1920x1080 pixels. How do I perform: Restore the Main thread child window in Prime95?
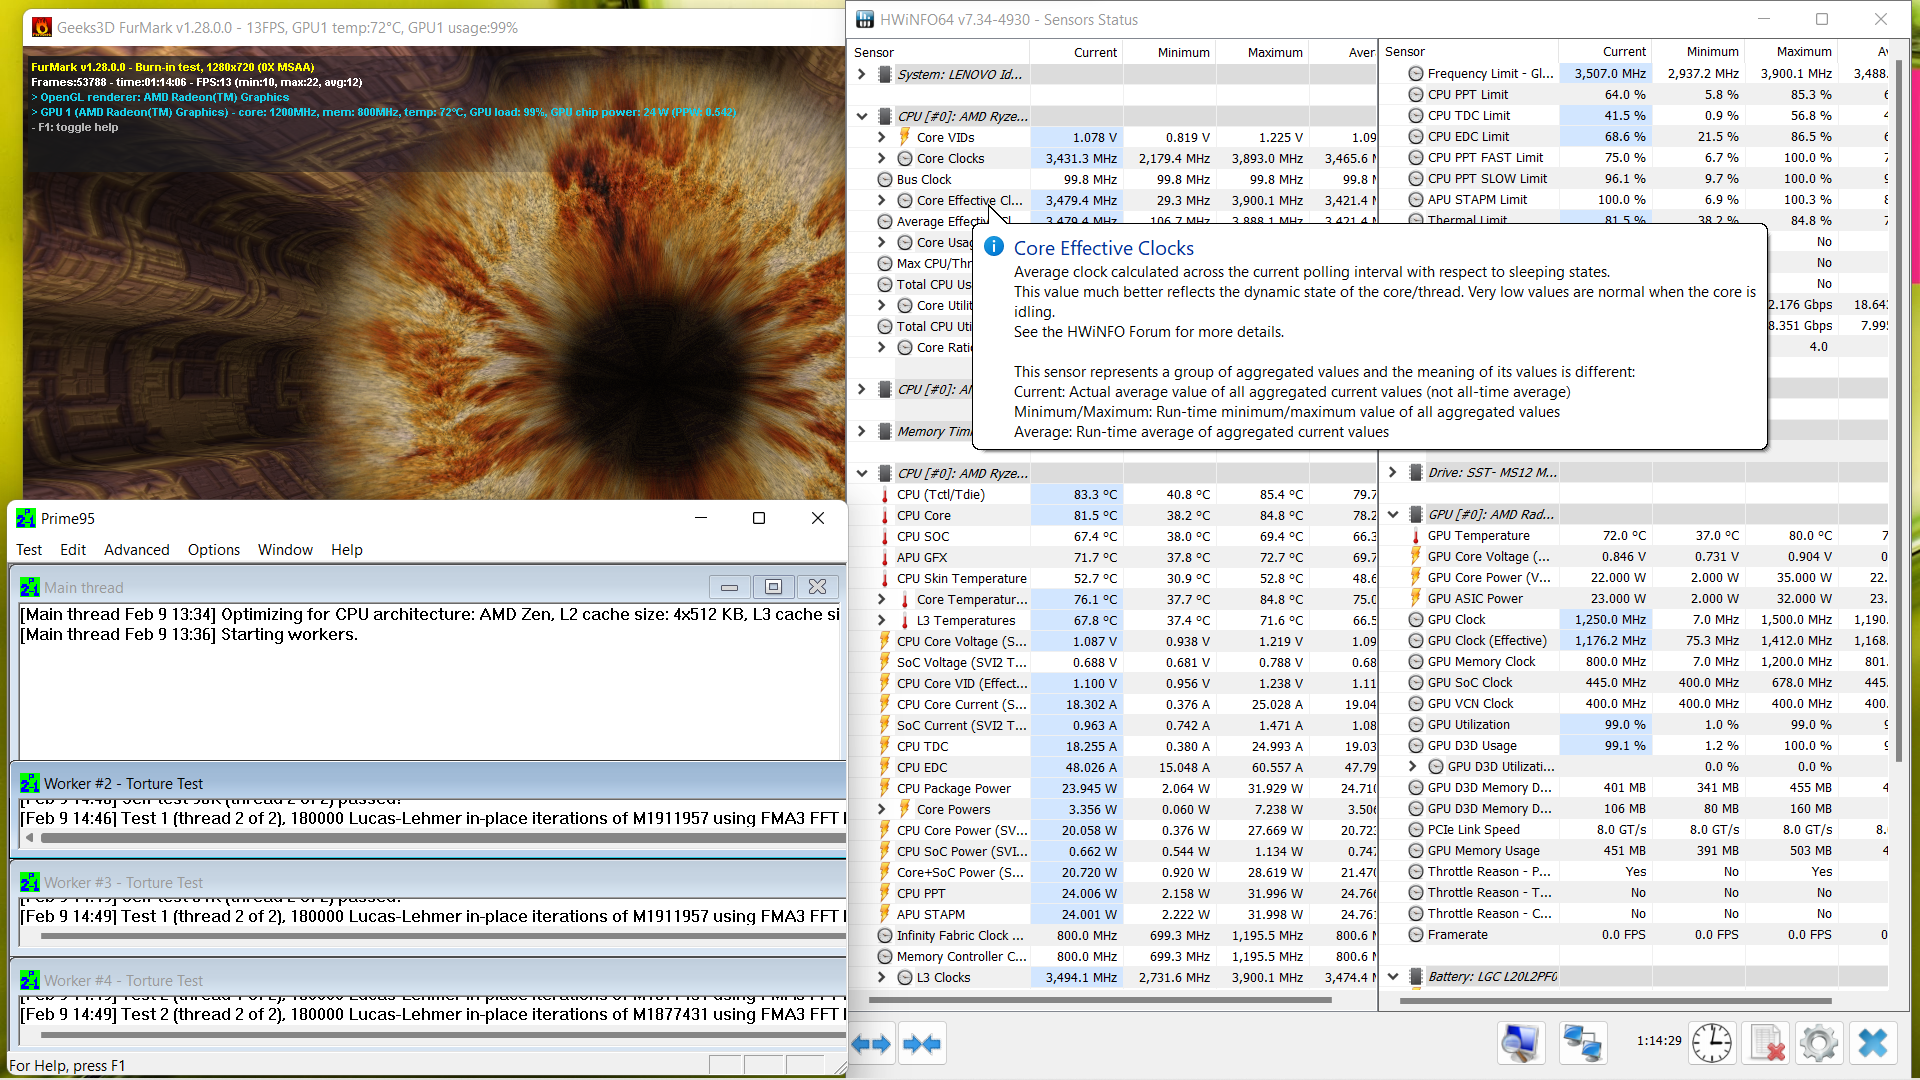pos(774,587)
